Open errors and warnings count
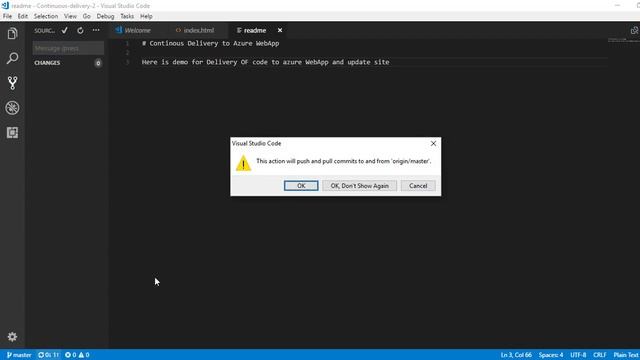The image size is (640, 360). (x=77, y=355)
